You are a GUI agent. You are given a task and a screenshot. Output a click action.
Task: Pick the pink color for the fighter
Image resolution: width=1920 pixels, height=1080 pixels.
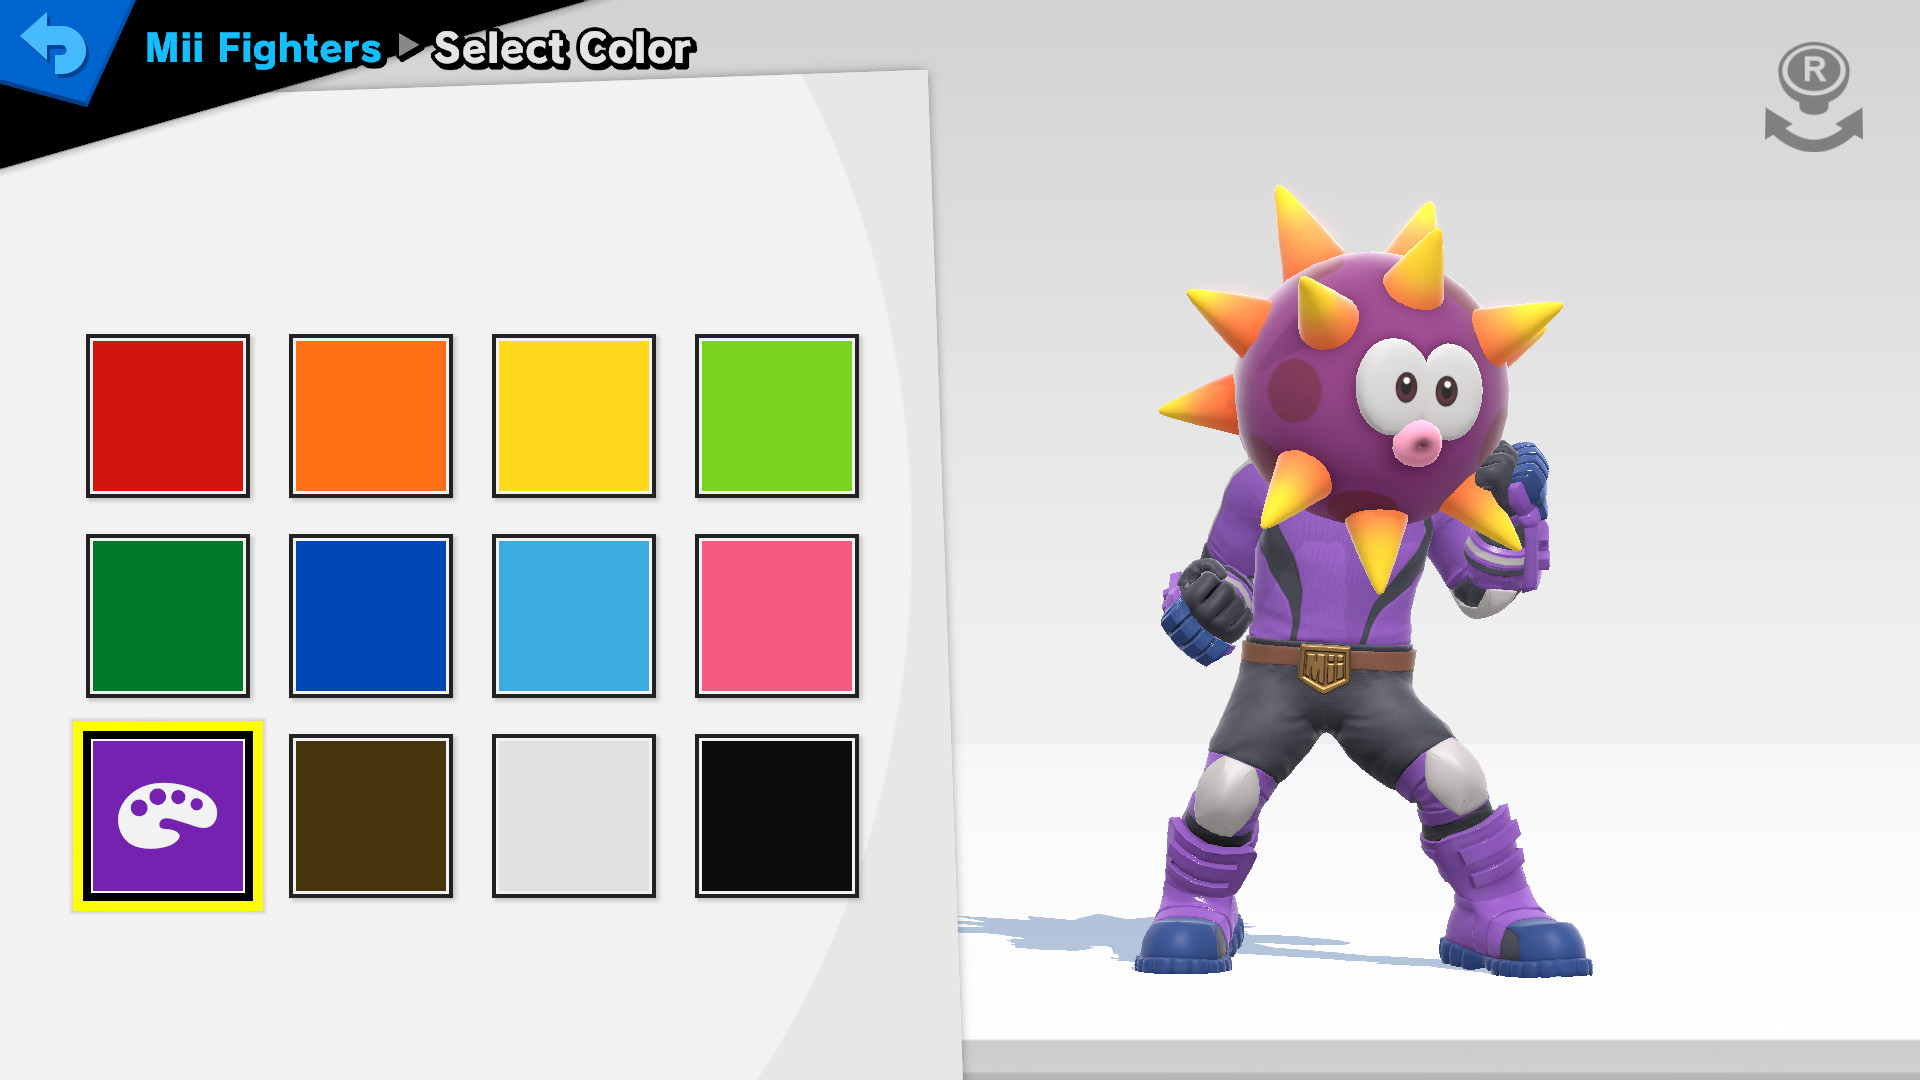[x=780, y=616]
